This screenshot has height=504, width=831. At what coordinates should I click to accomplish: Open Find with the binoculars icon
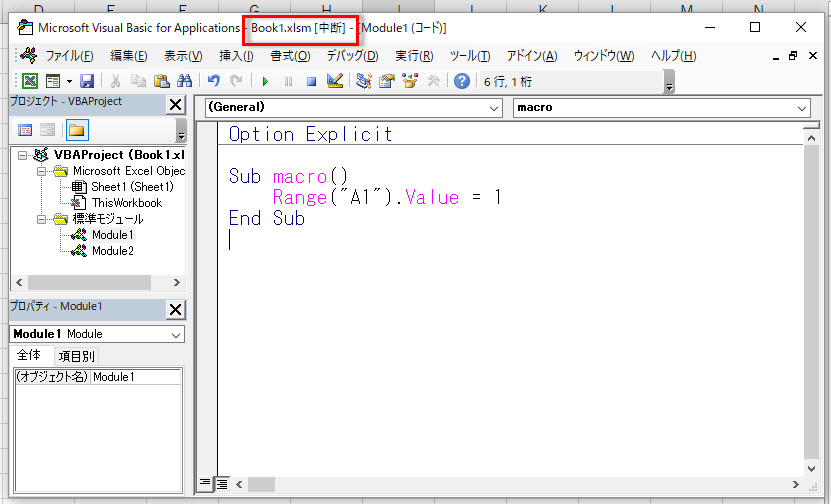184,81
